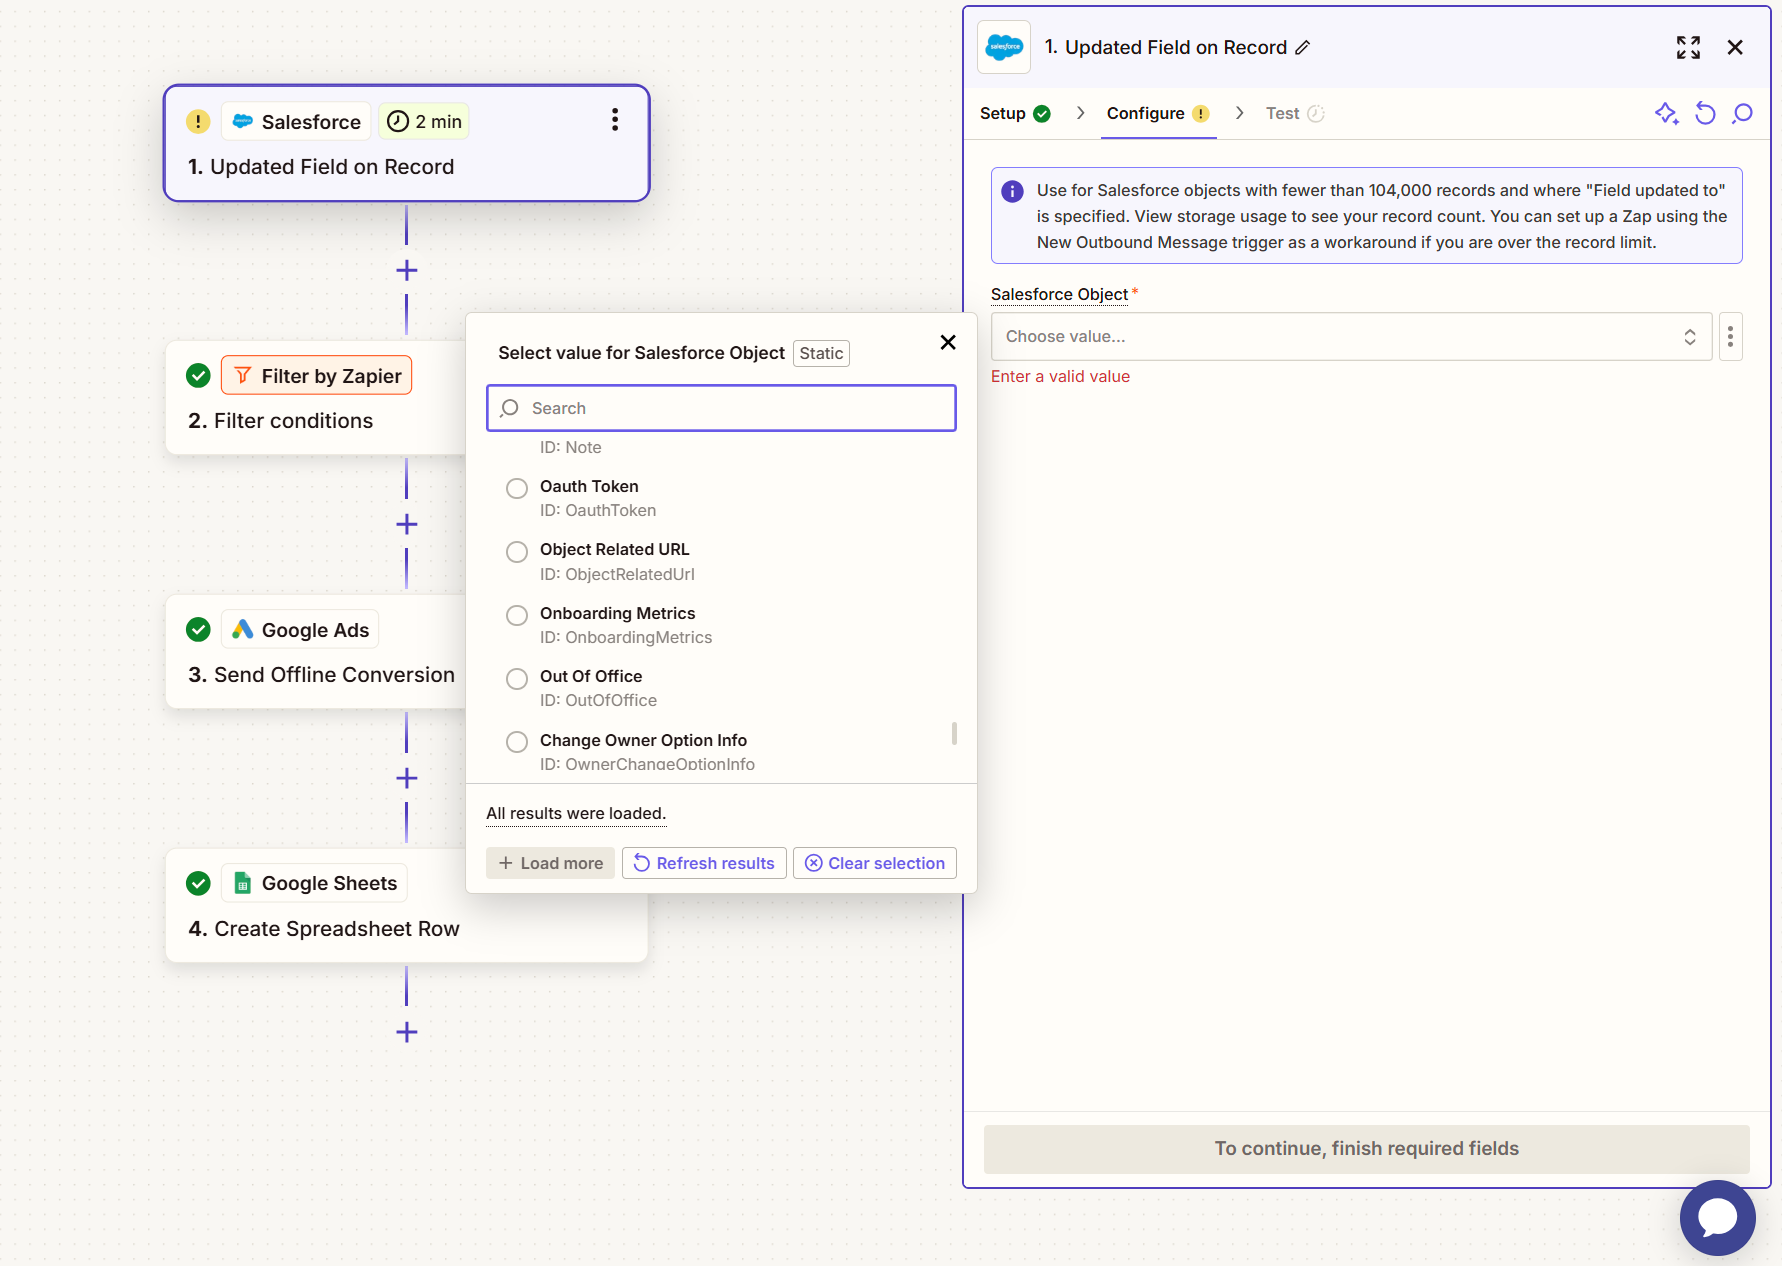This screenshot has width=1782, height=1266.
Task: Select the Object Related URL option
Action: pyautogui.click(x=517, y=552)
